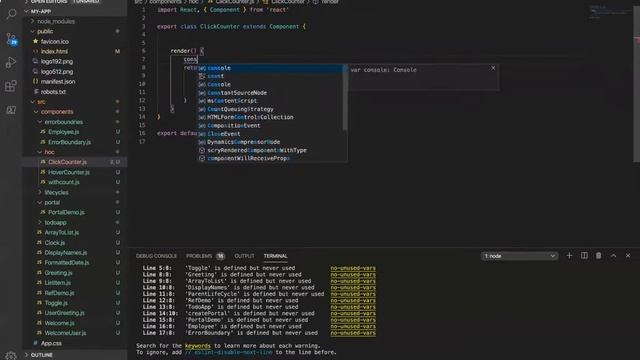The width and height of the screenshot is (640, 360).
Task: Click the first no-unused-vars link for Toggle
Action: point(353,268)
